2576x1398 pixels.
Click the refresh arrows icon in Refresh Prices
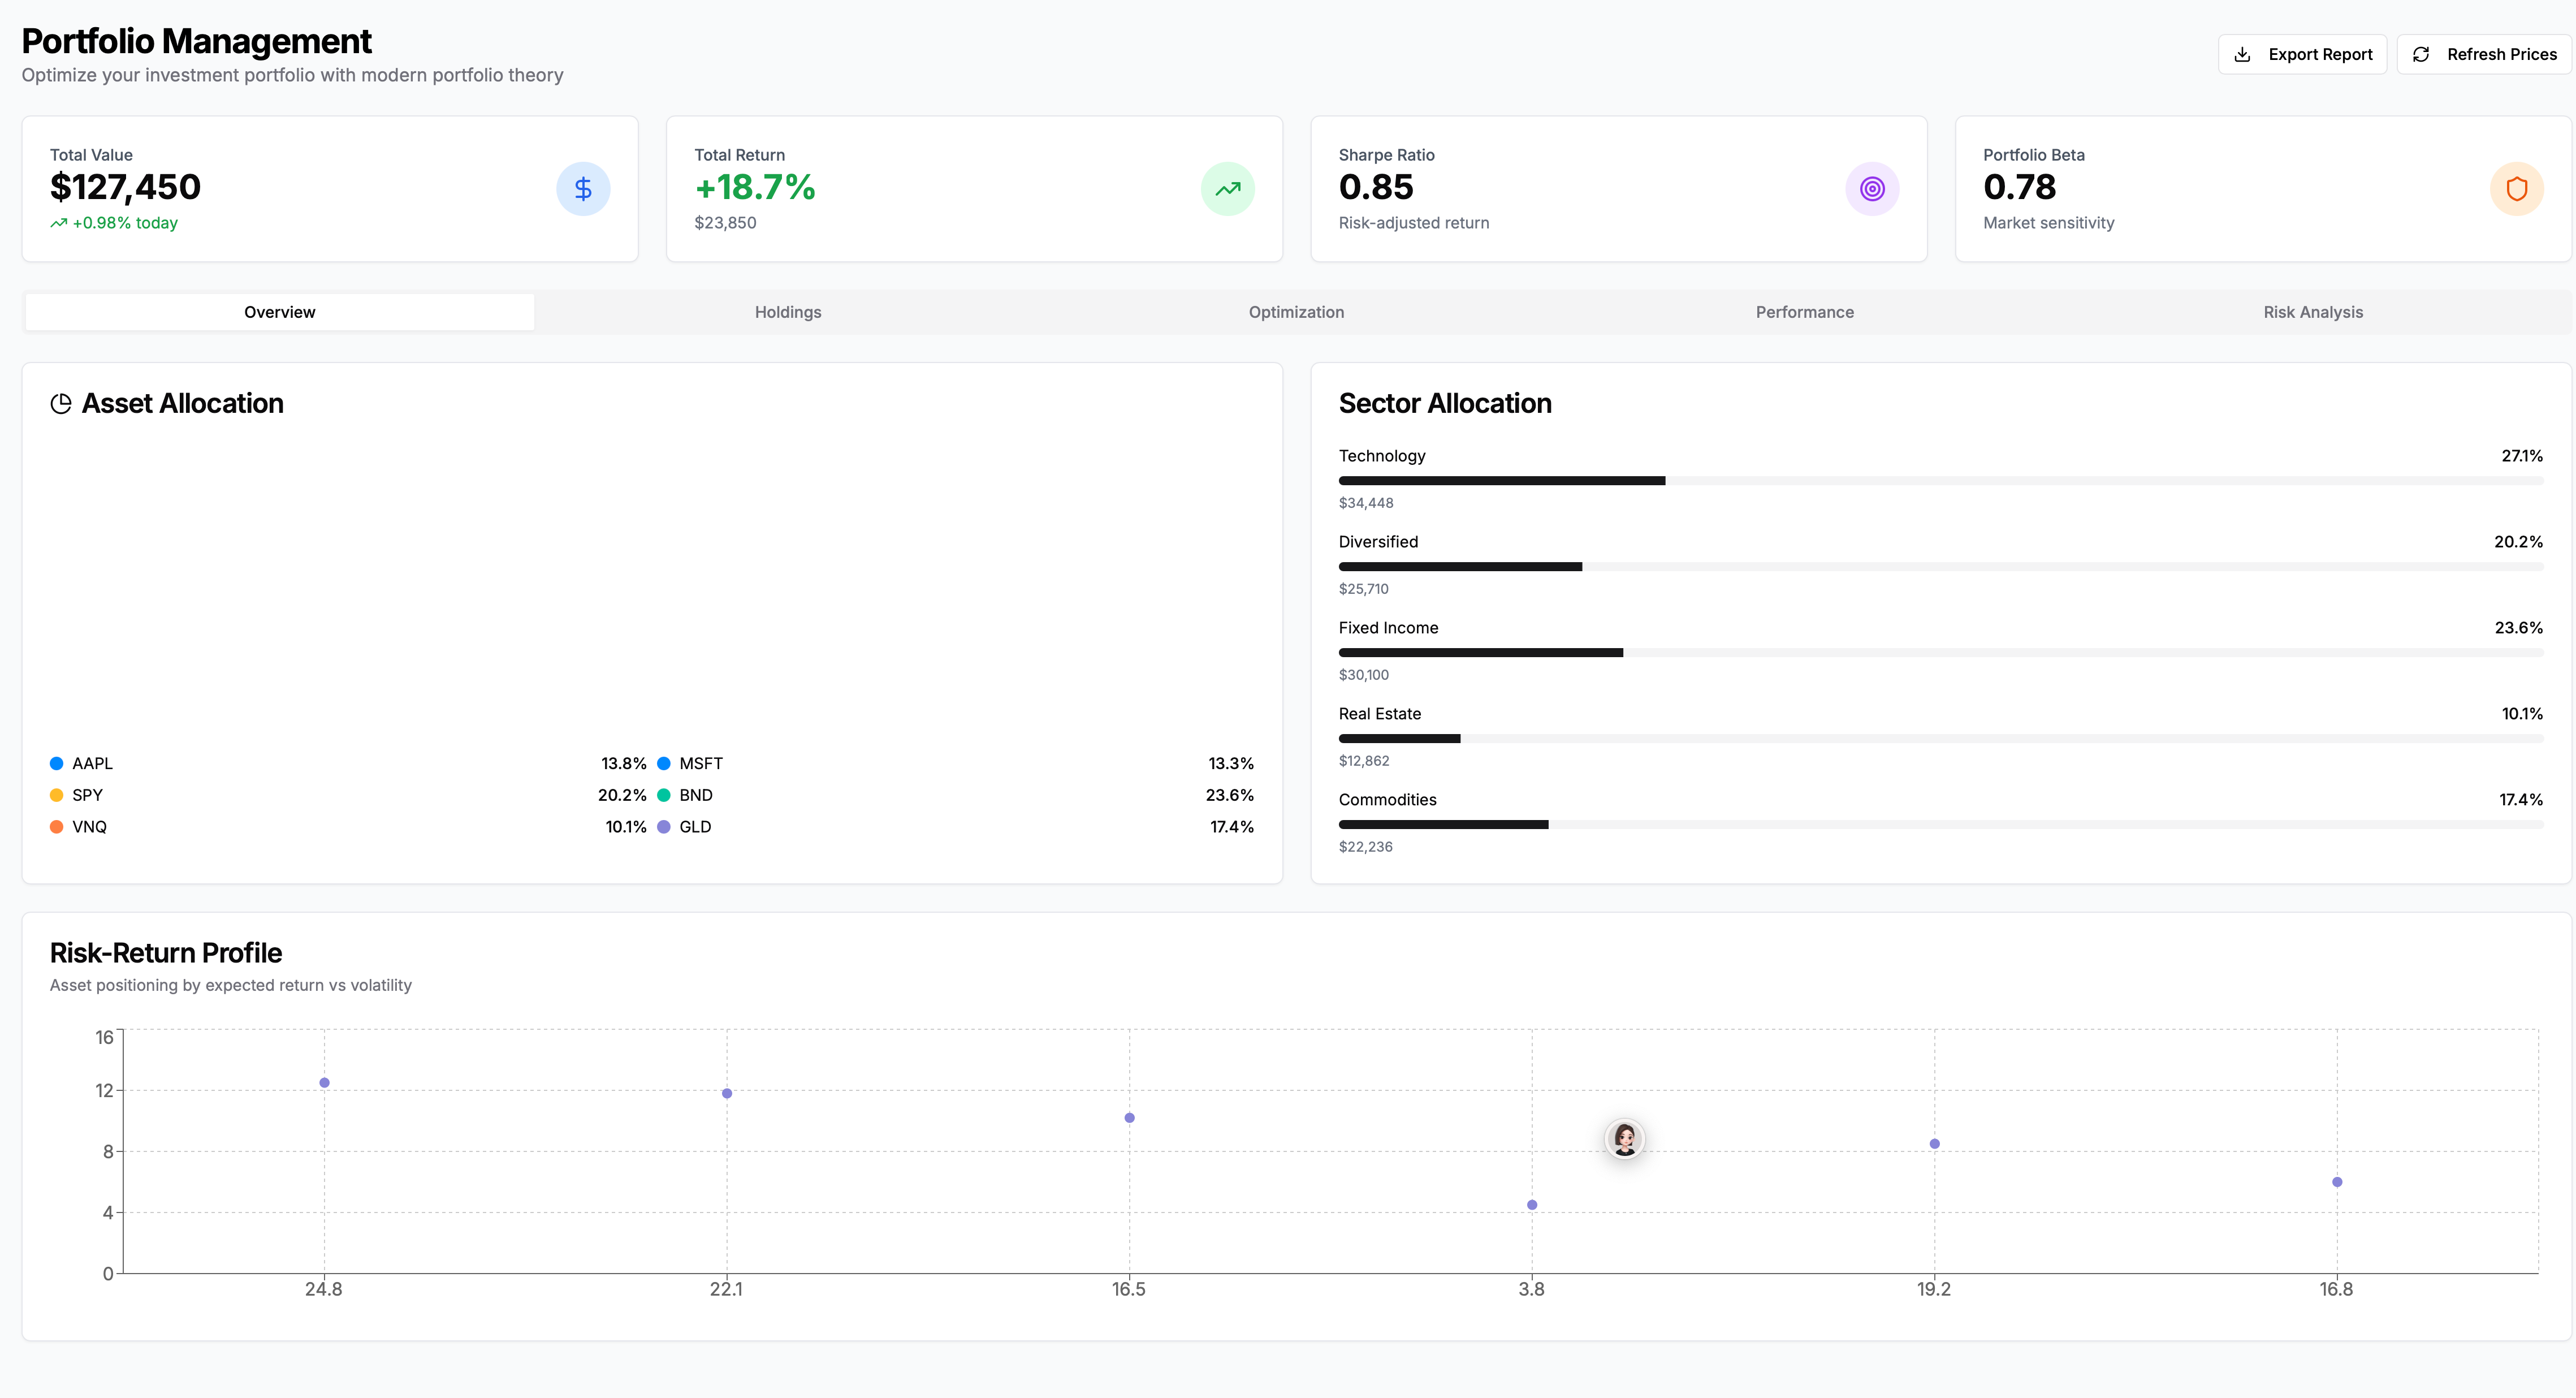pos(2421,55)
